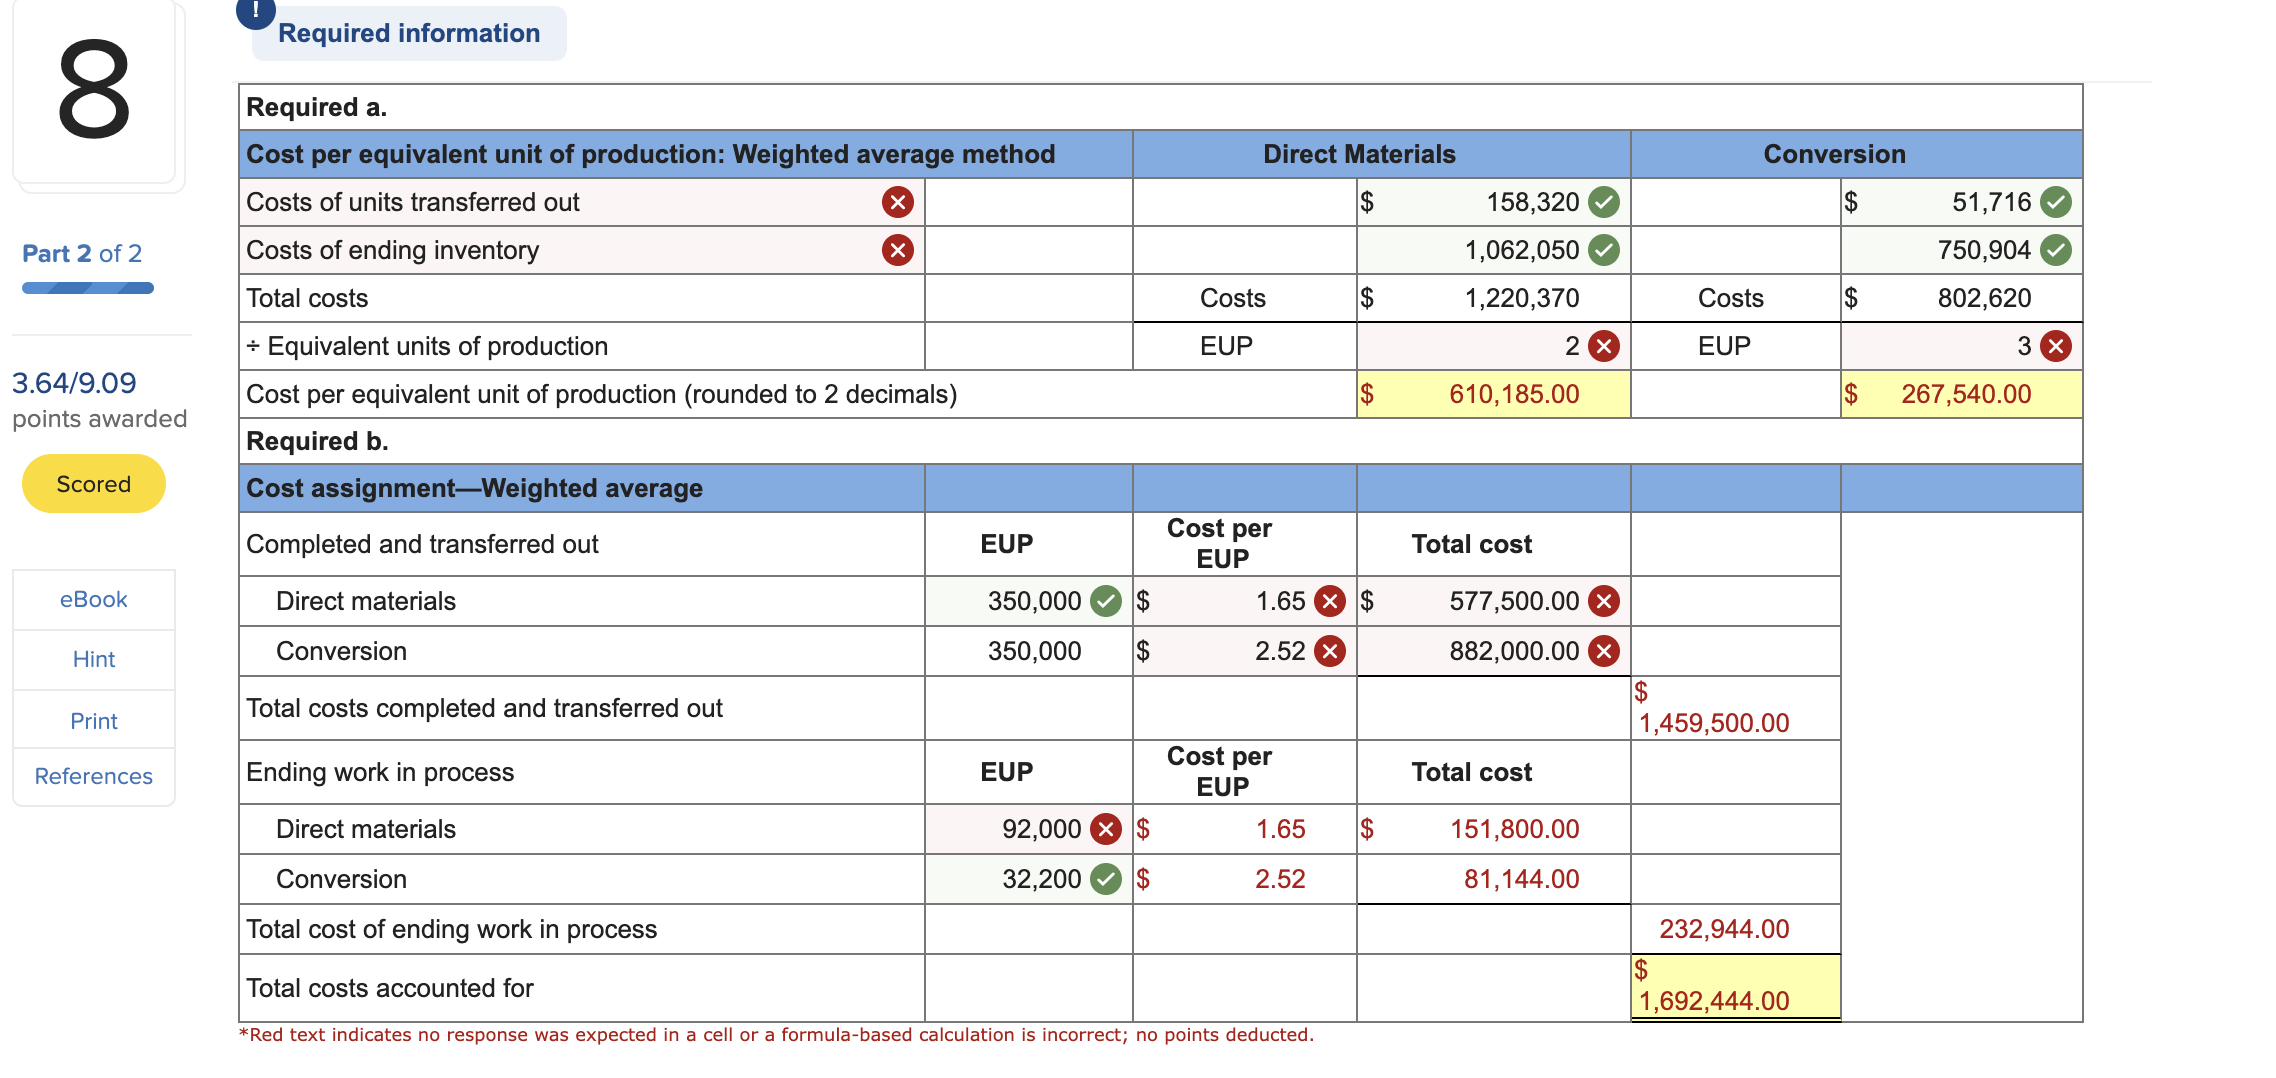
Task: Click the yellow 267,540.00 cost per EUP cell
Action: [1961, 394]
